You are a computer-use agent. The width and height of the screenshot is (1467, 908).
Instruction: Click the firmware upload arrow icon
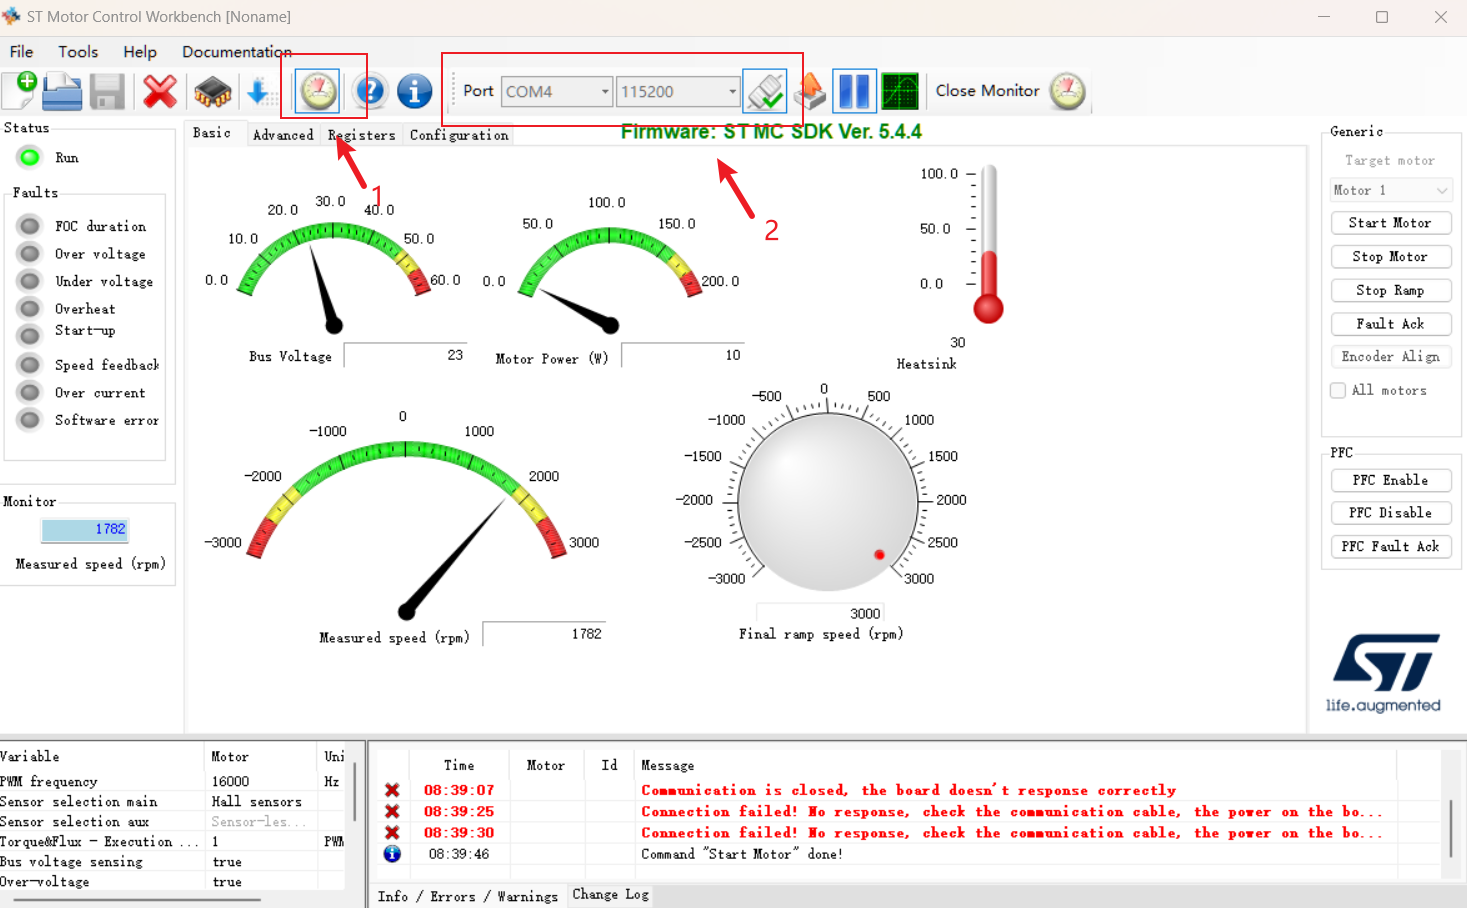coord(809,91)
